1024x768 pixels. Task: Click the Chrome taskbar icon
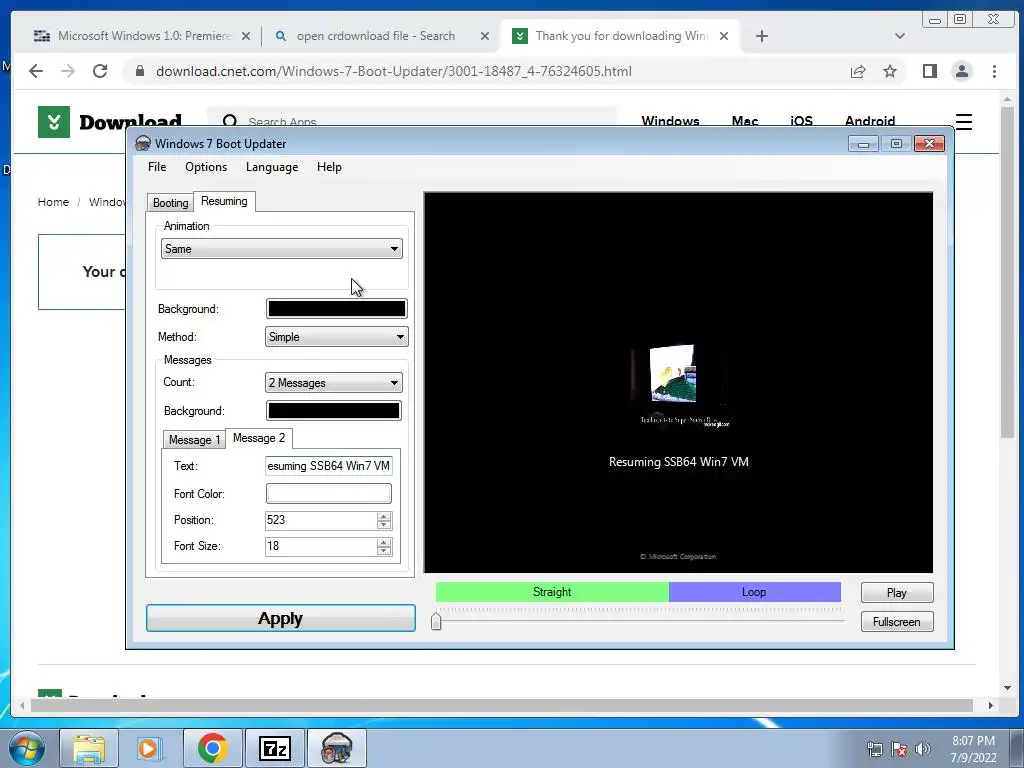(212, 748)
